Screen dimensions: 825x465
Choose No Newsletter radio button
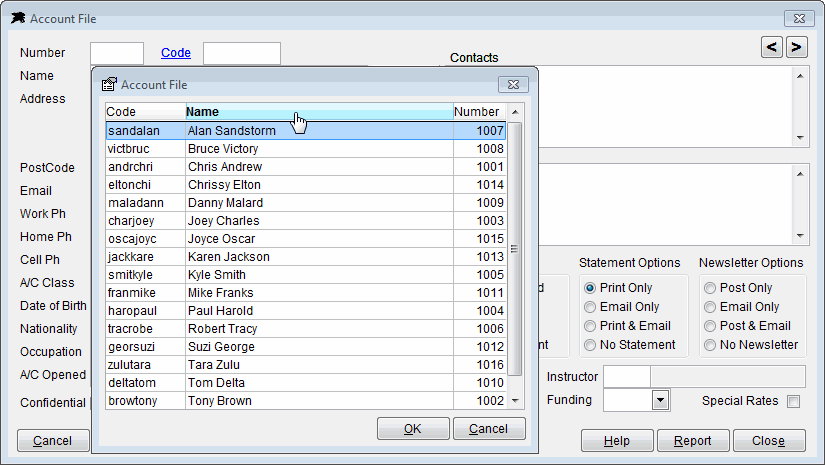pyautogui.click(x=710, y=345)
